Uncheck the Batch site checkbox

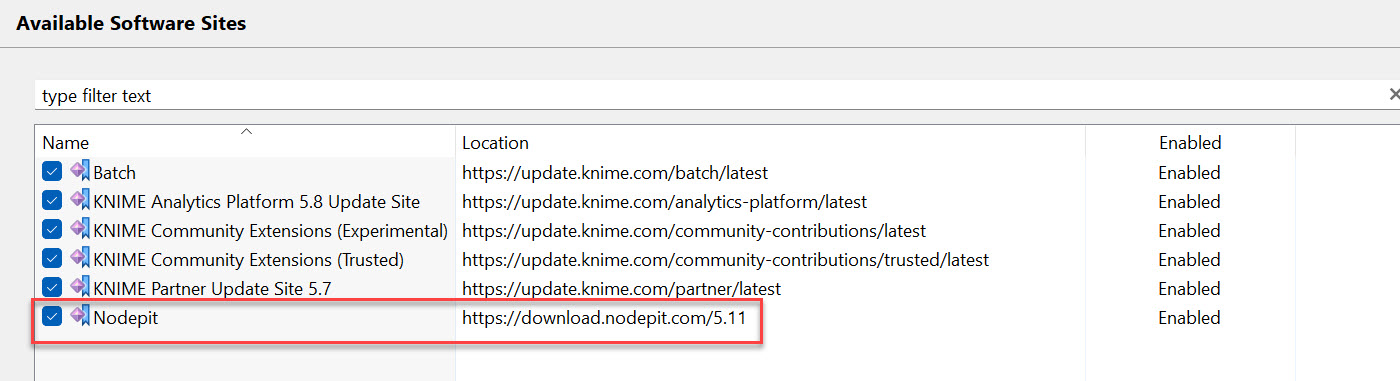coord(52,172)
